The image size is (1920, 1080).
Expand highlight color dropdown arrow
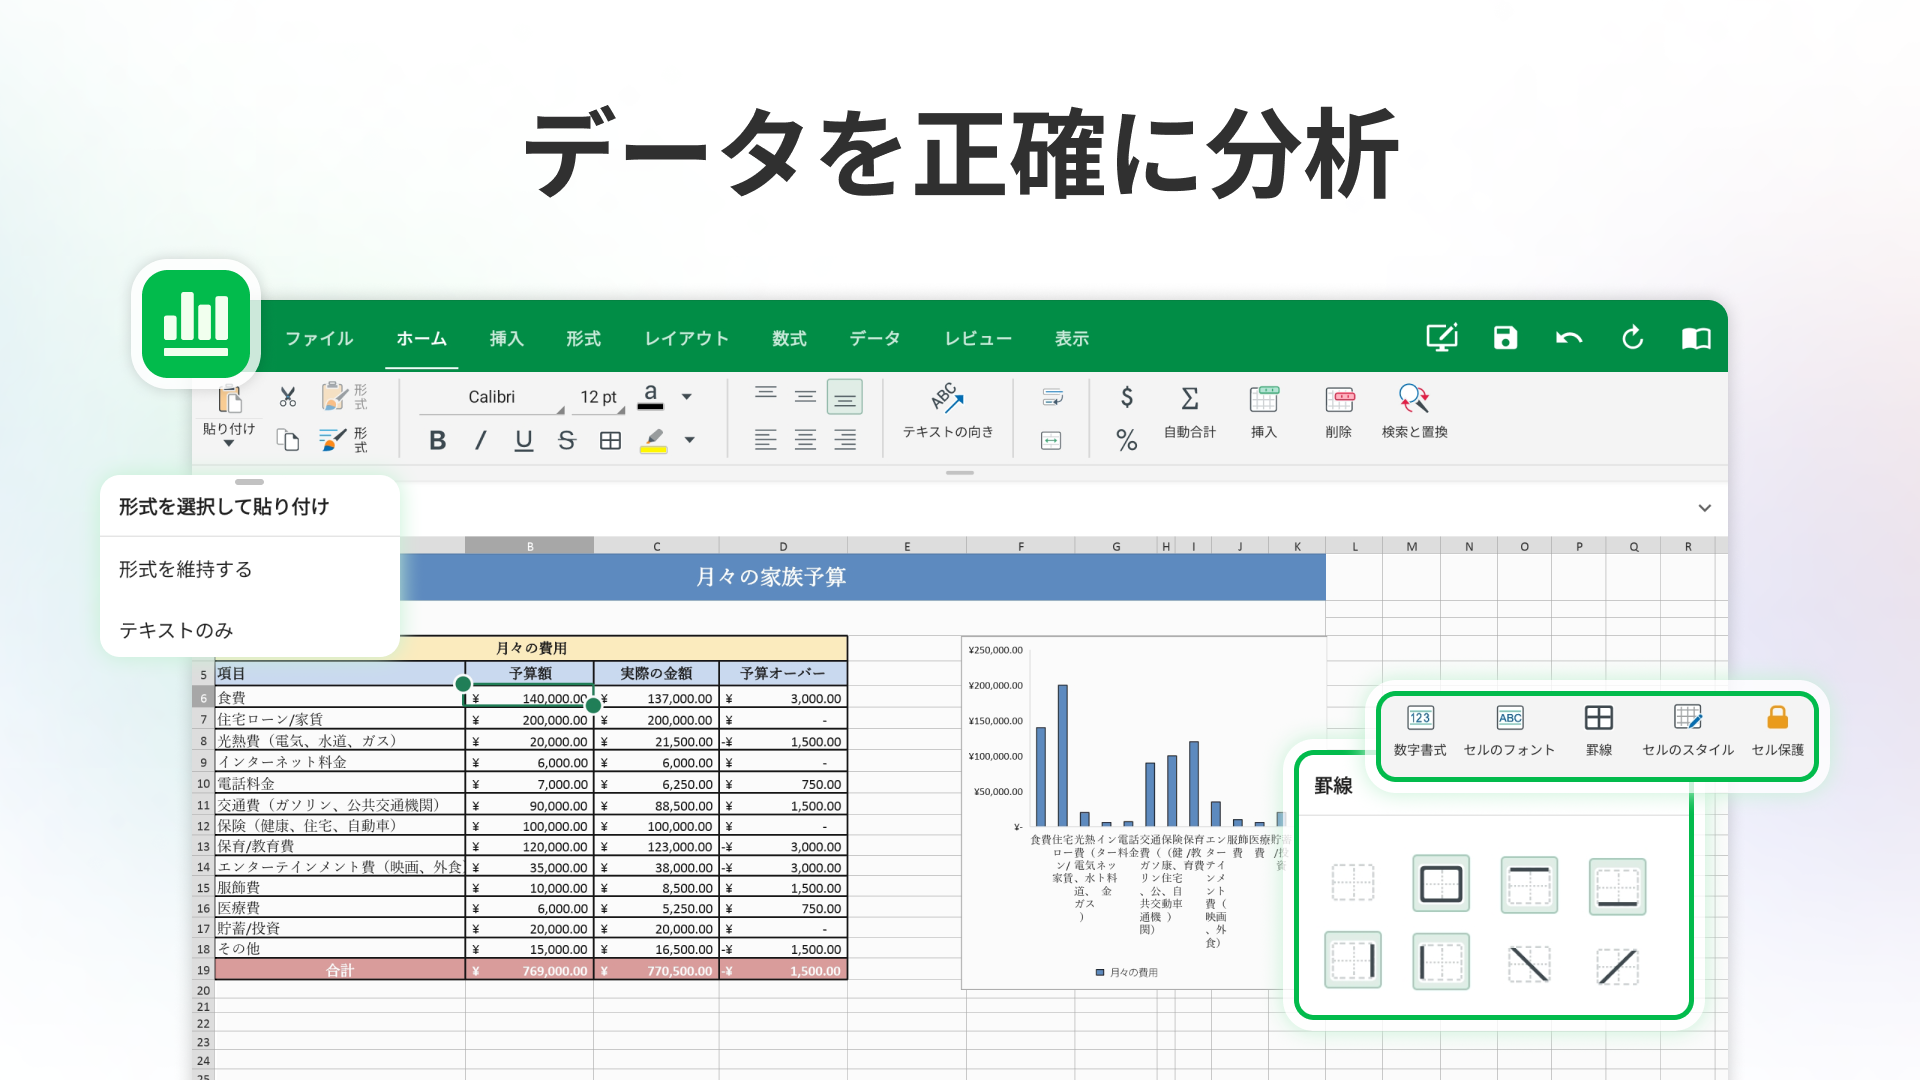coord(689,440)
